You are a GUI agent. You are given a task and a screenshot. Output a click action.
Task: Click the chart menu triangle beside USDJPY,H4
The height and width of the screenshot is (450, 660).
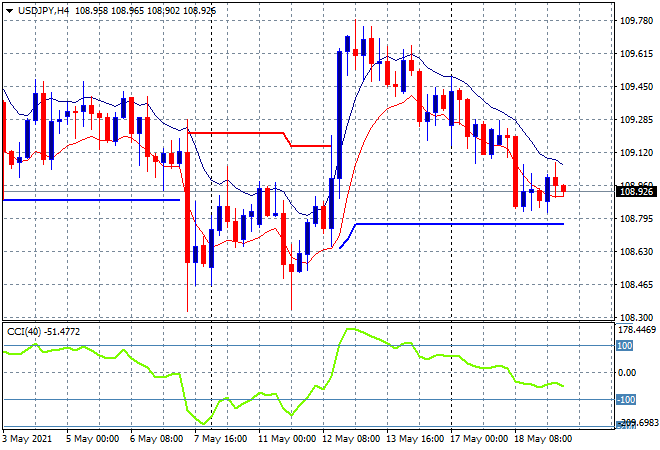[x=10, y=11]
